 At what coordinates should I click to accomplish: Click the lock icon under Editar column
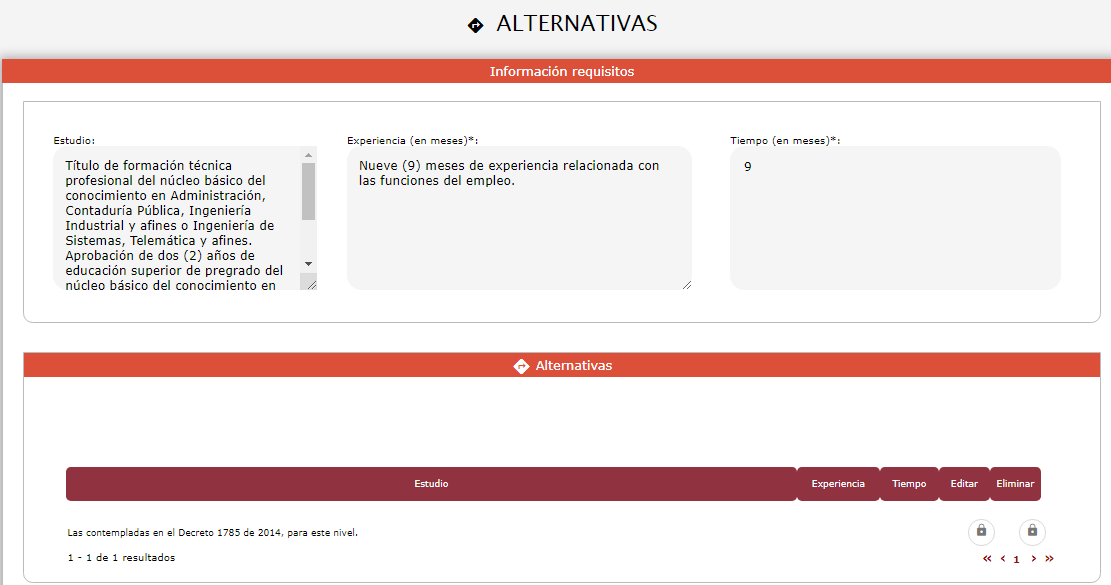point(981,531)
